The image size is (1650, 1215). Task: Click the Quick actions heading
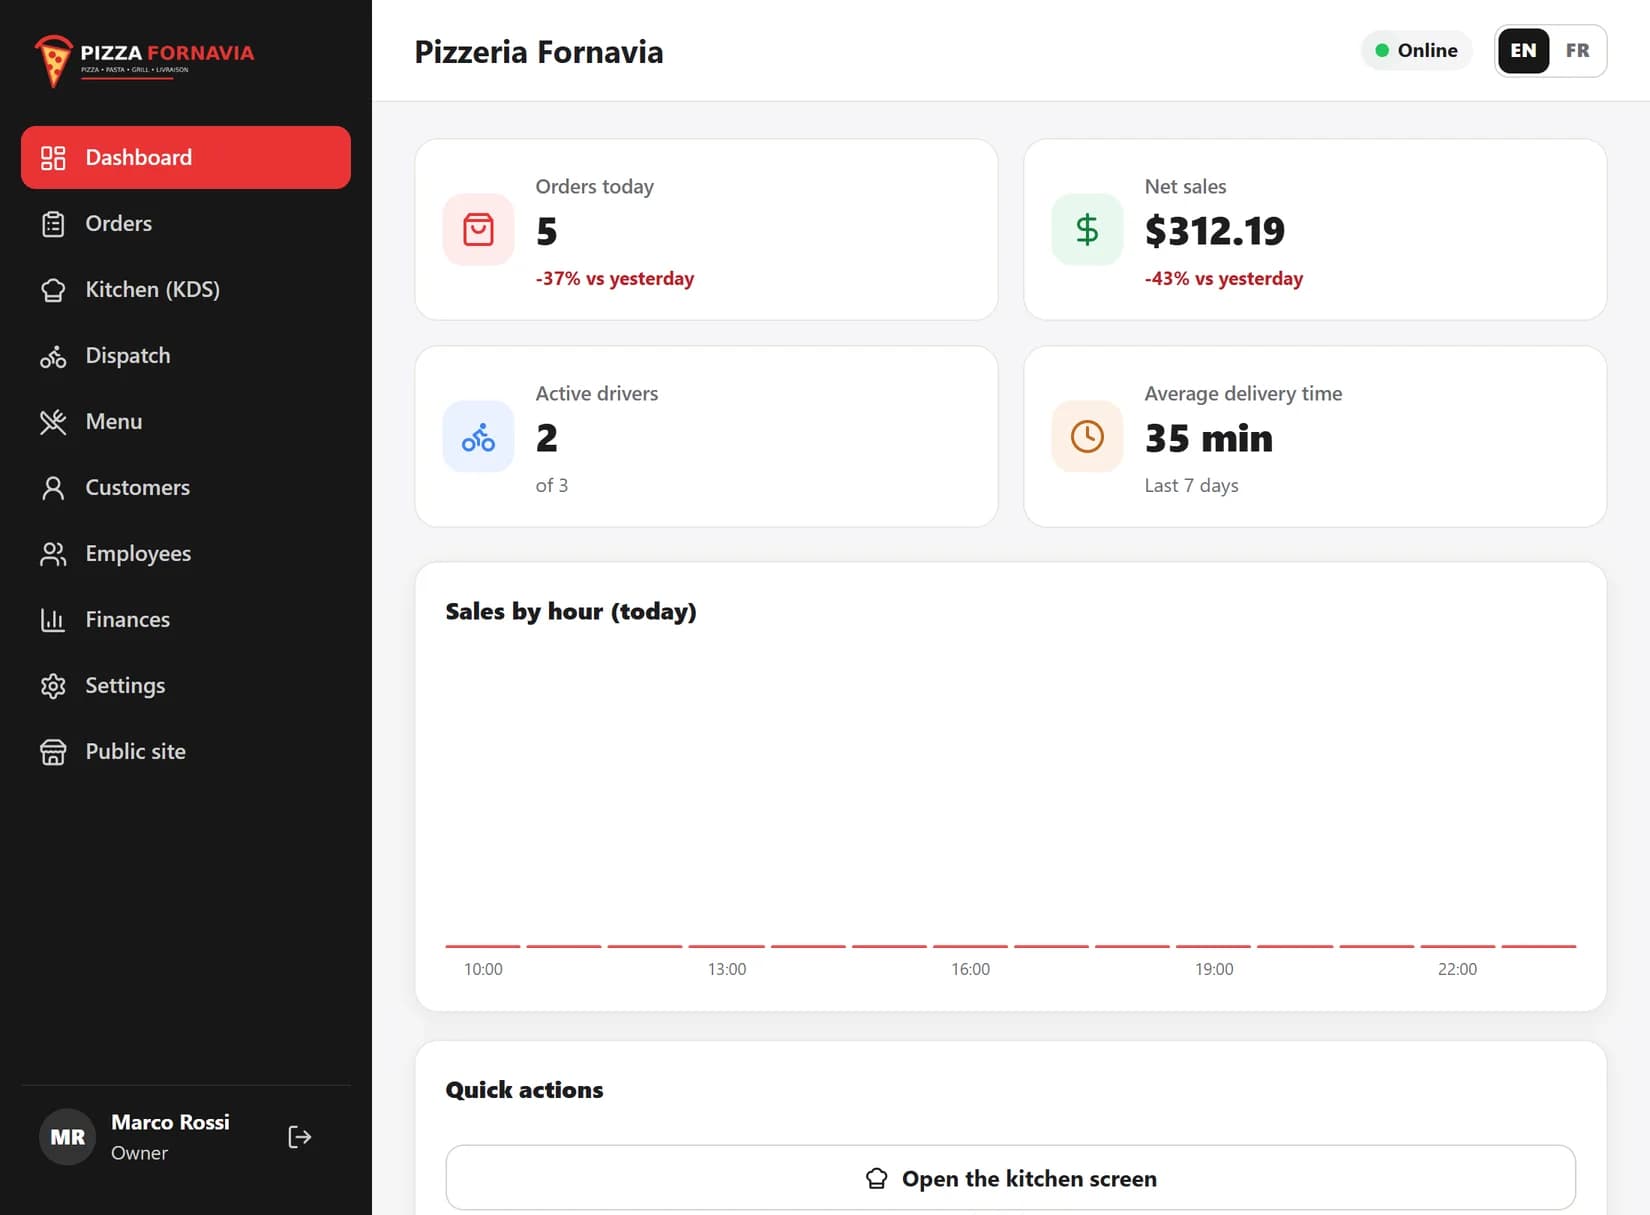pos(524,1090)
